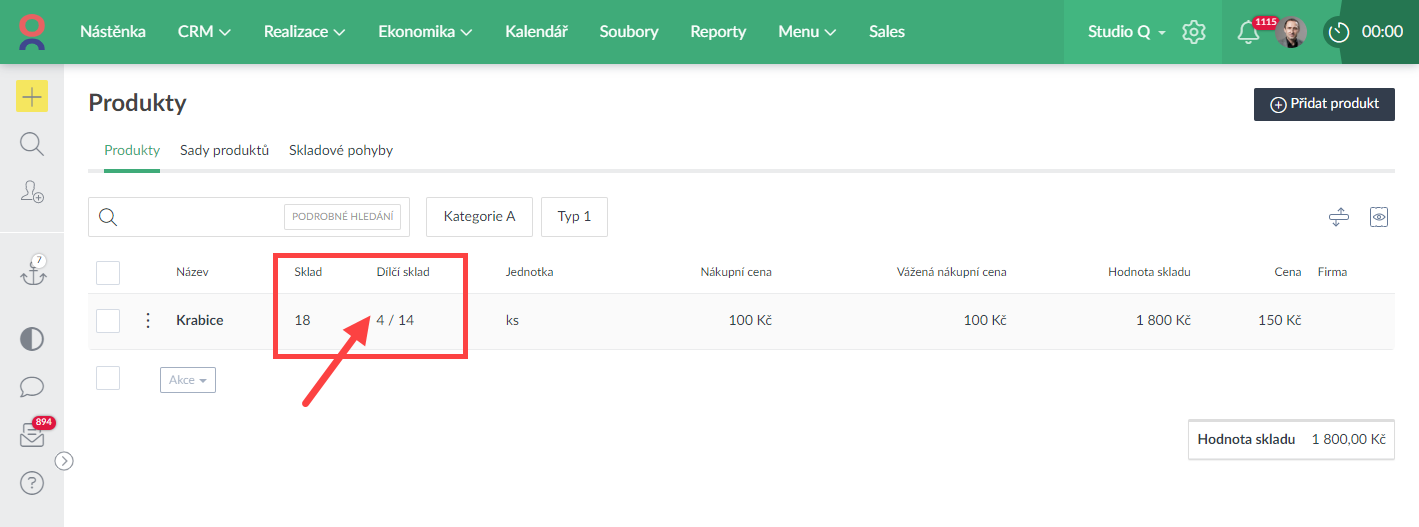Click the help question mark icon
This screenshot has height=527, width=1419.
pos(32,484)
